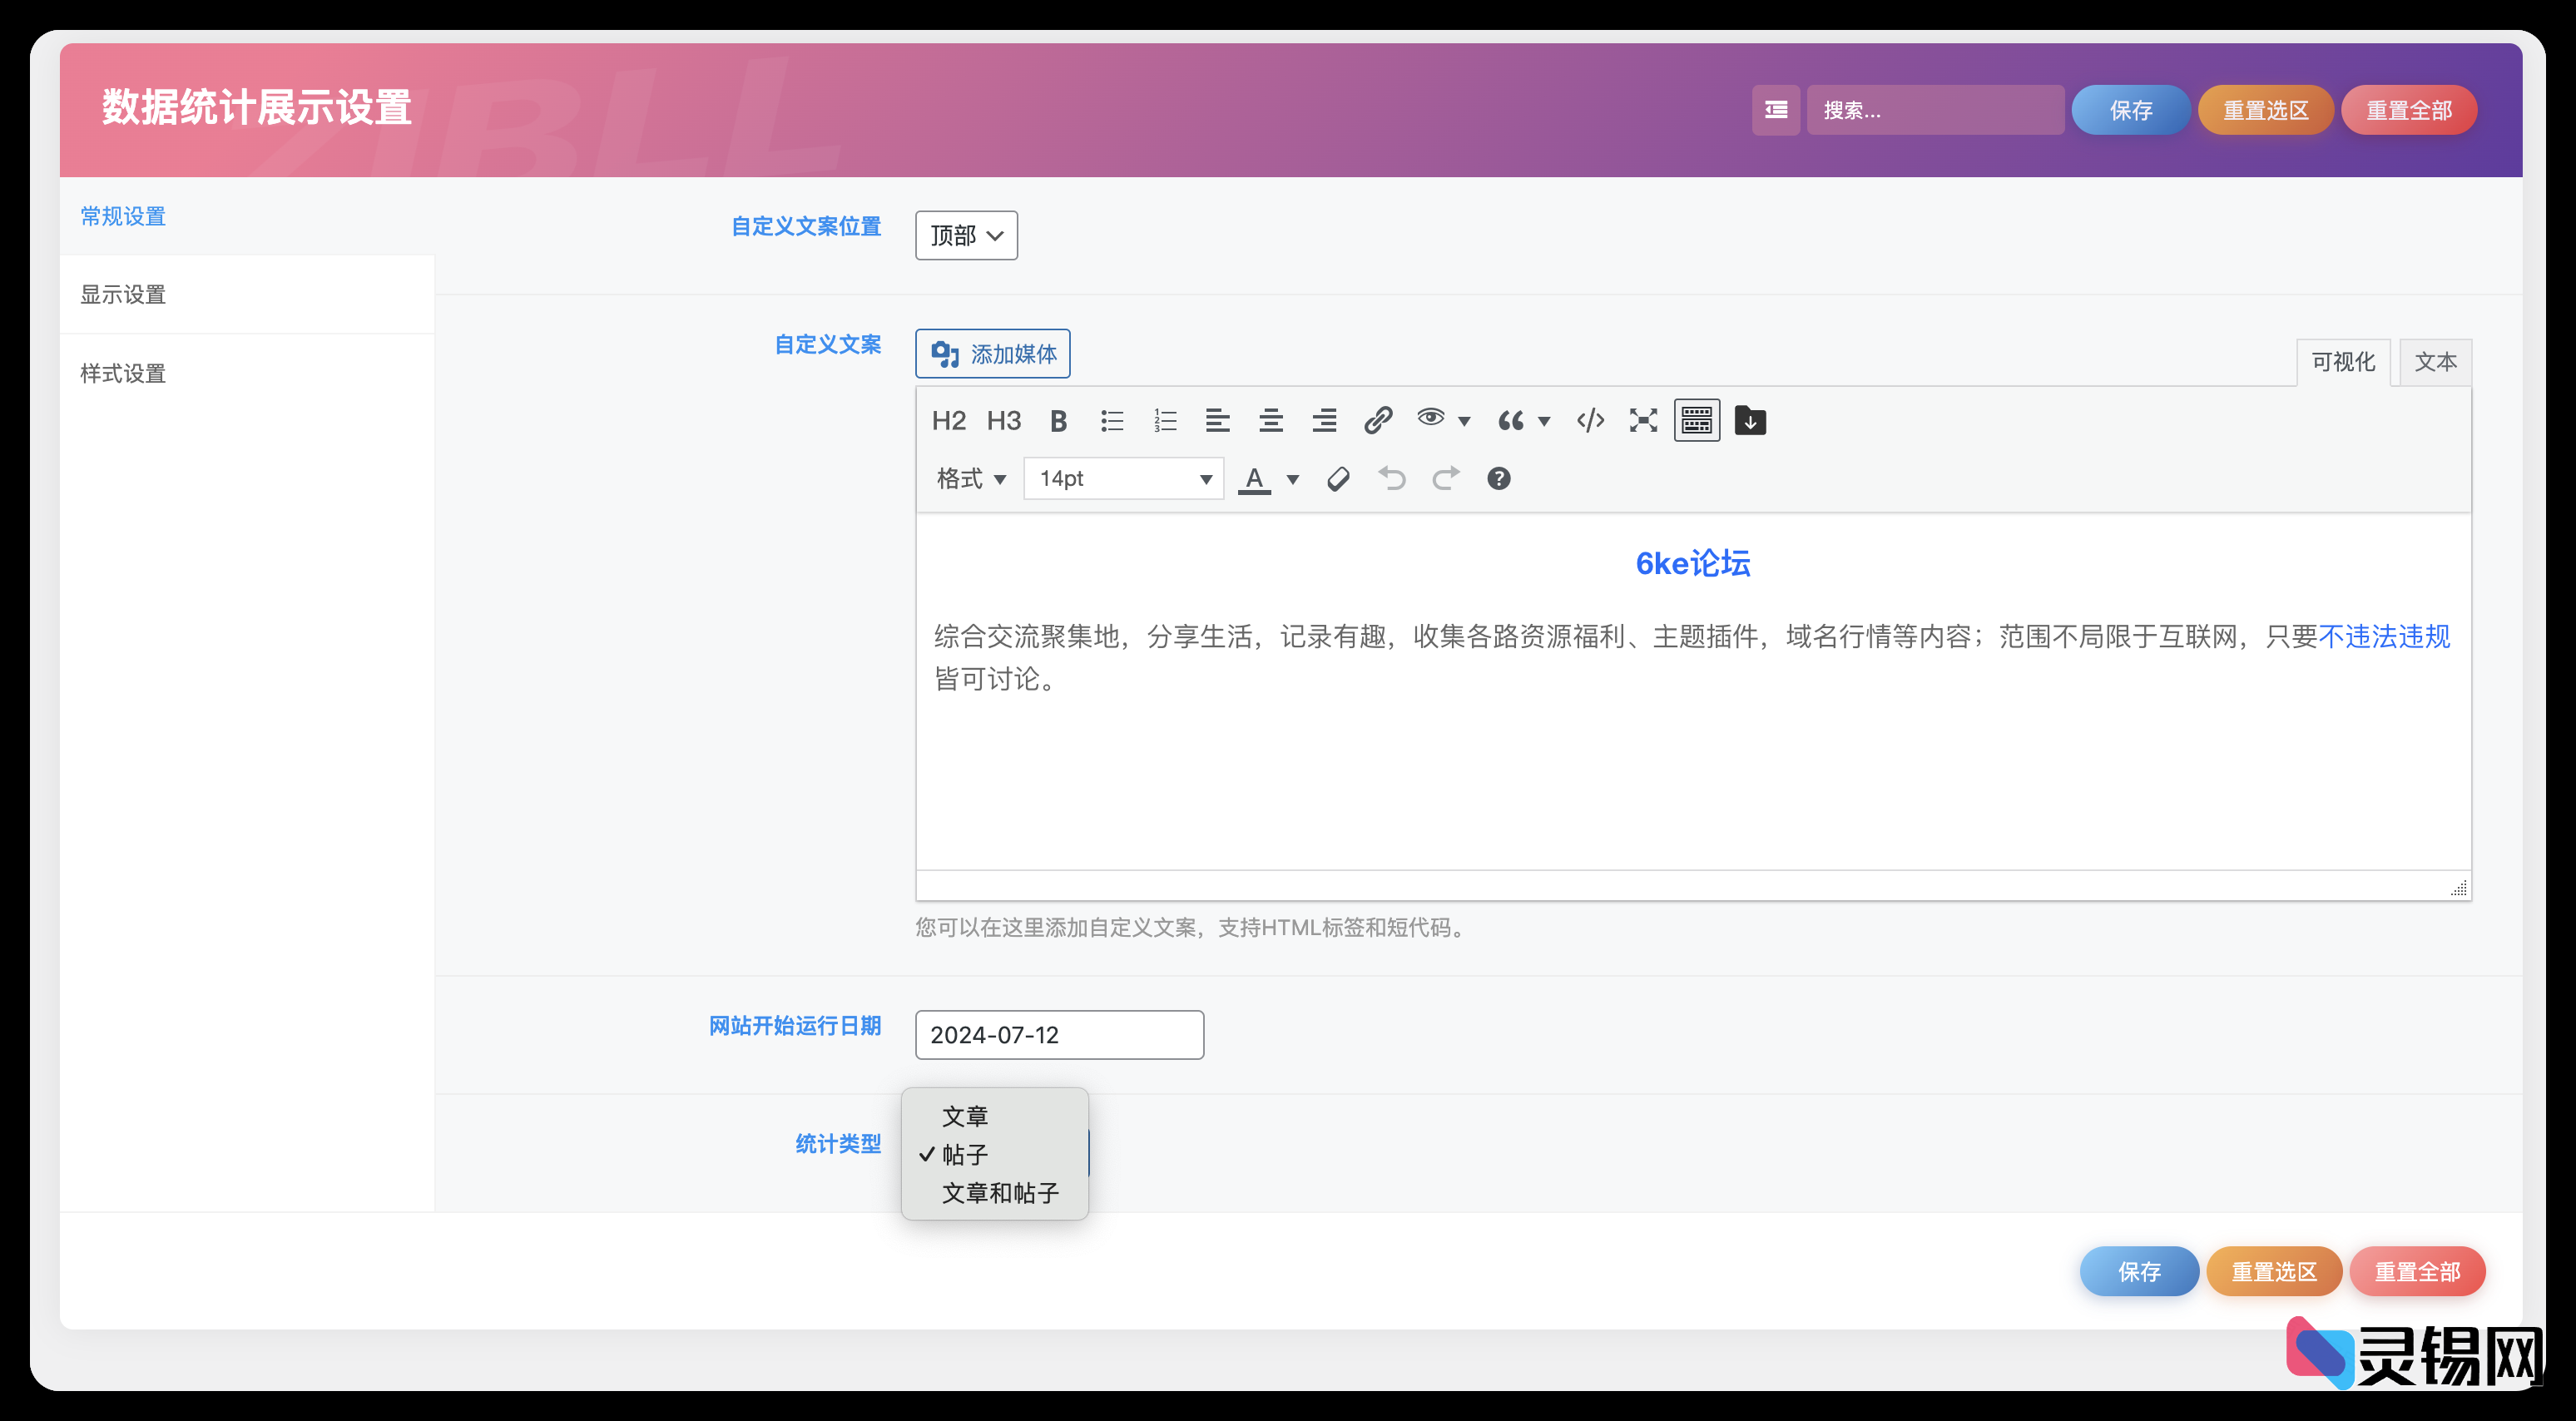Toggle the toolbar toggle keyboard icon
The height and width of the screenshot is (1421, 2576).
pyautogui.click(x=1696, y=421)
